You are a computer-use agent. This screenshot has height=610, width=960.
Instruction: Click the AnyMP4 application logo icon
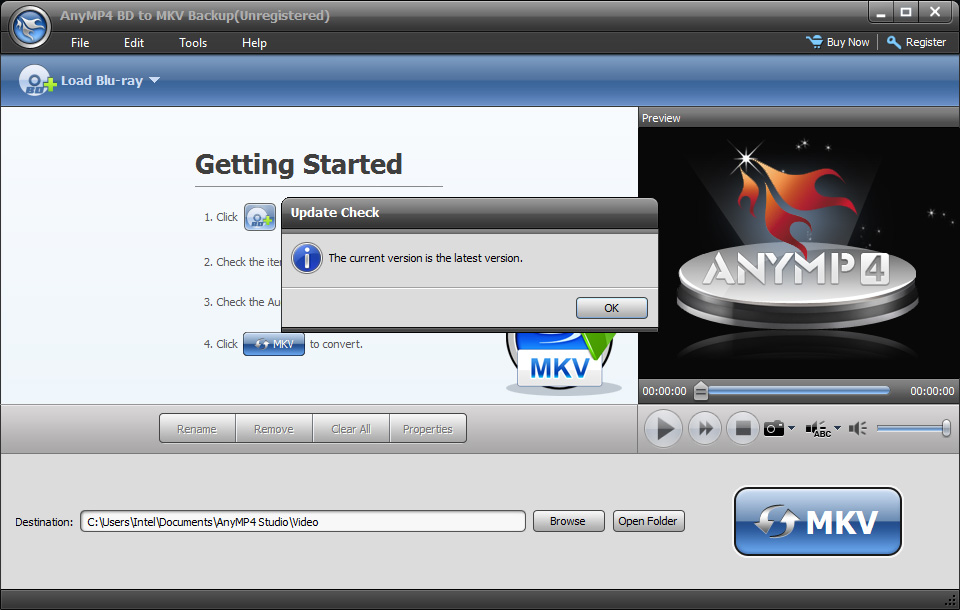point(30,26)
